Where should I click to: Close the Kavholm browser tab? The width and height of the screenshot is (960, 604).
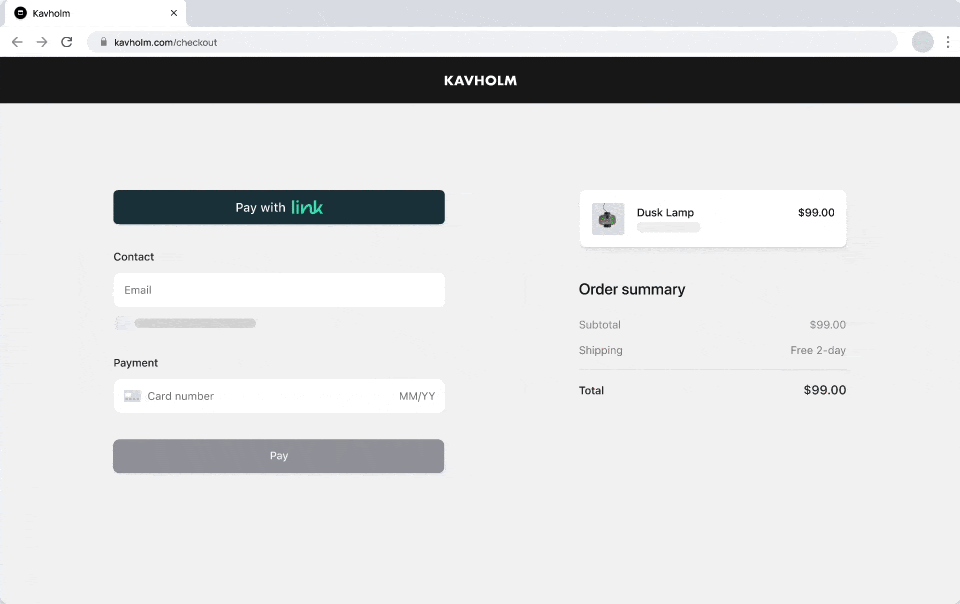(x=174, y=13)
